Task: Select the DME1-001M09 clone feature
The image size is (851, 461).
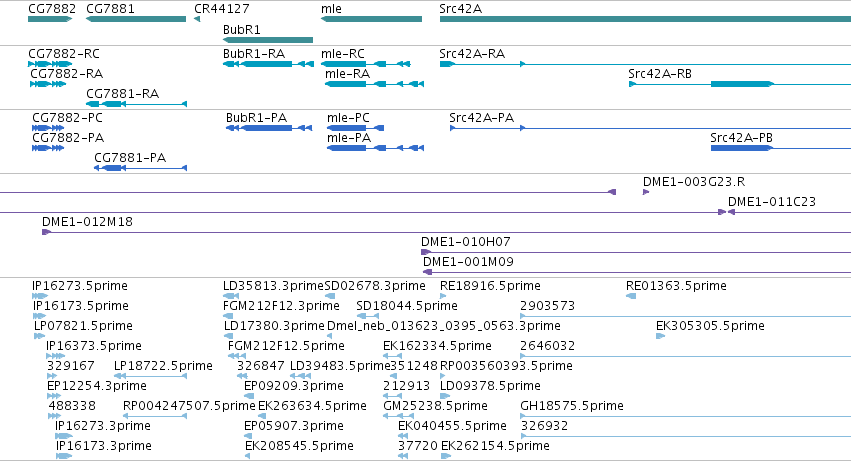Action: 637,272
